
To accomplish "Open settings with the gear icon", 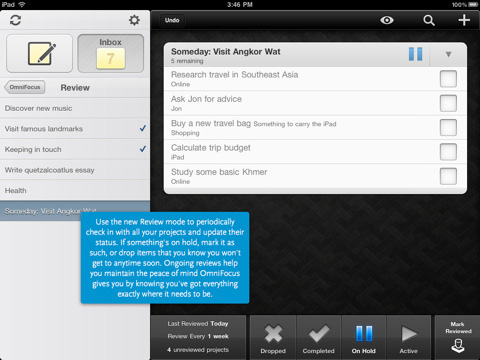I will [134, 20].
